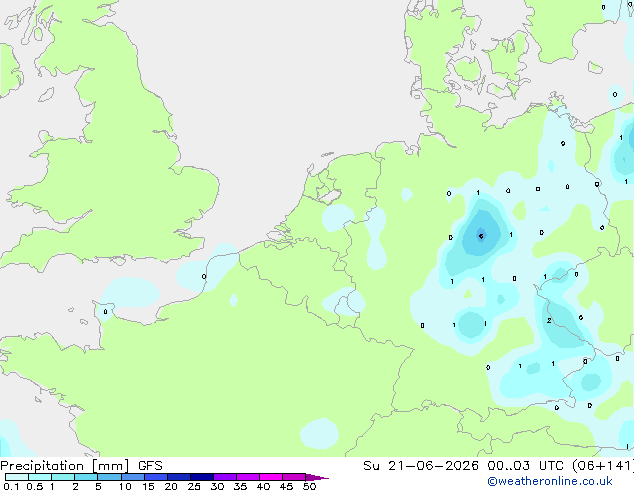The height and width of the screenshot is (490, 634).
Task: Click the 'GFS' model label
Action: (x=150, y=466)
